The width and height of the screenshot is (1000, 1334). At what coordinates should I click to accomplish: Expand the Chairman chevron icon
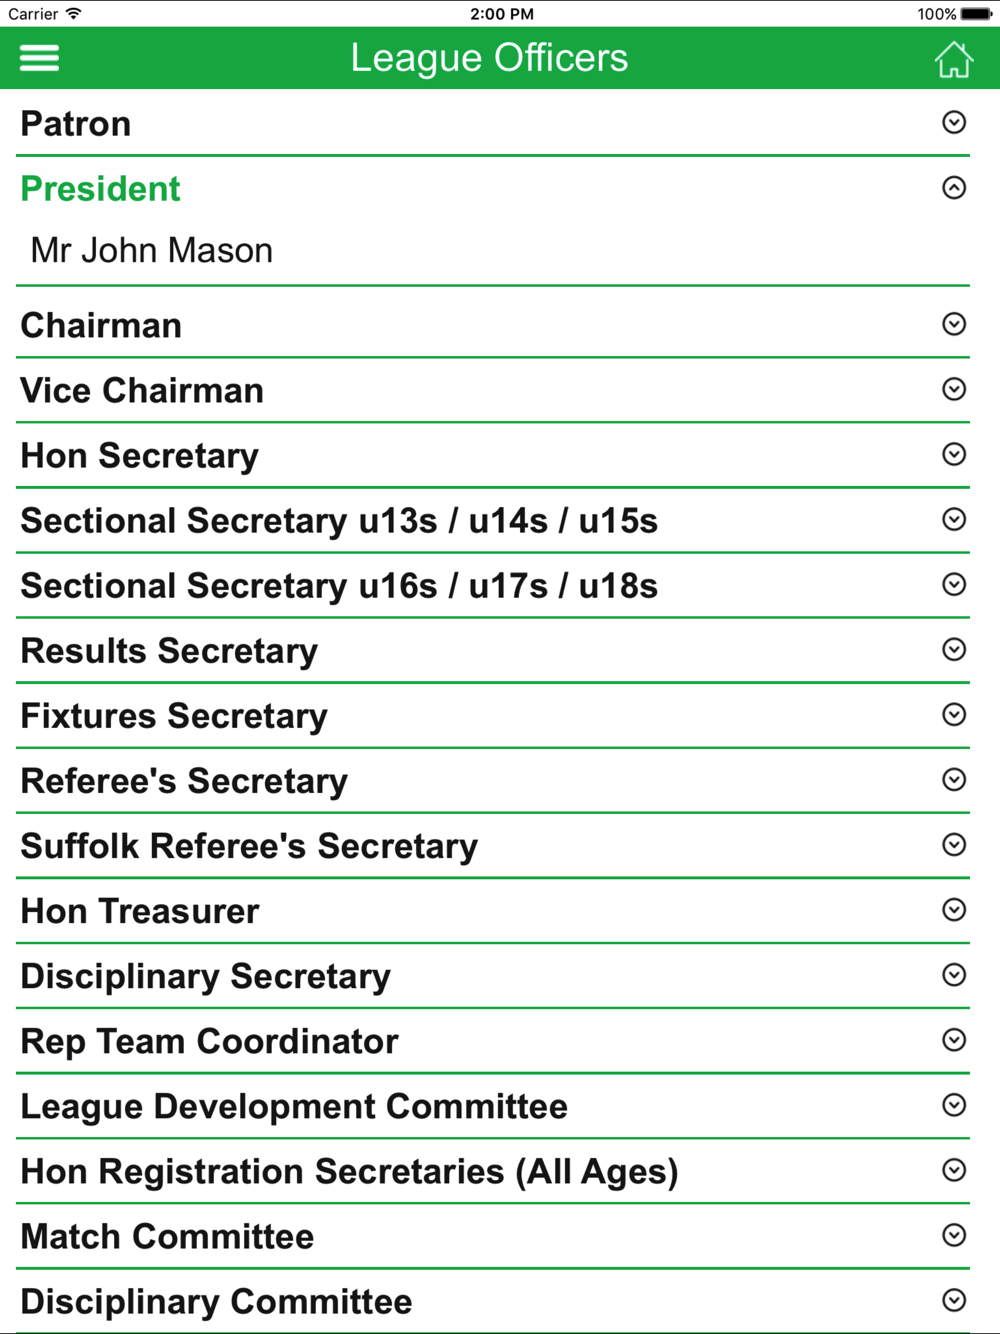[x=954, y=324]
